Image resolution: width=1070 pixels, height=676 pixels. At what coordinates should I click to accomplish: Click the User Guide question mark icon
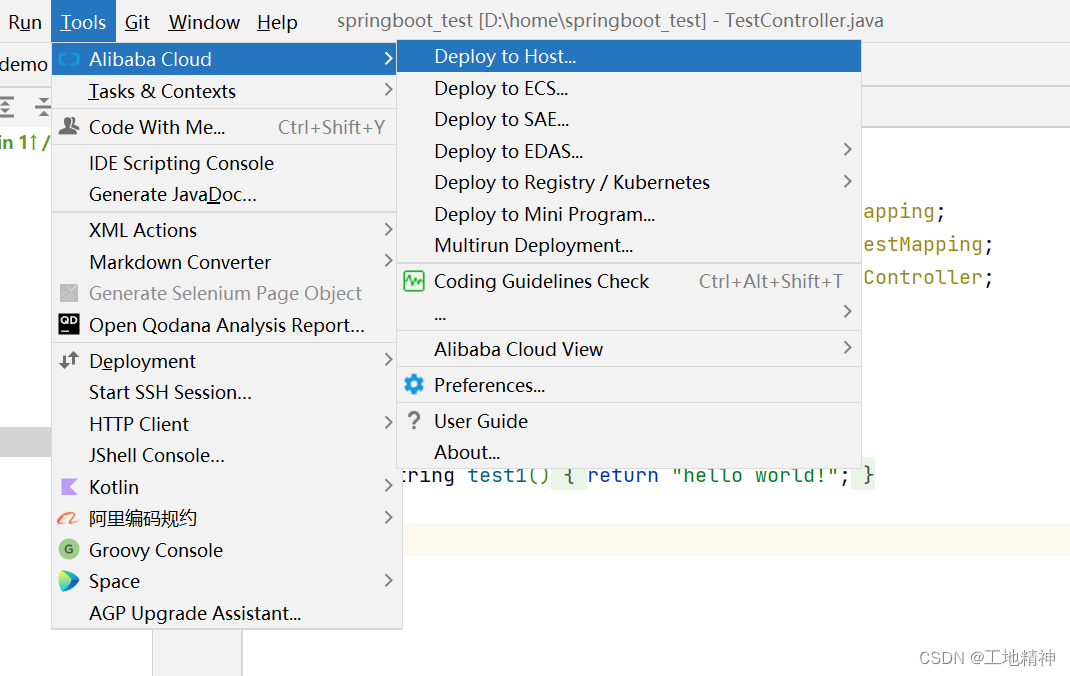[414, 421]
